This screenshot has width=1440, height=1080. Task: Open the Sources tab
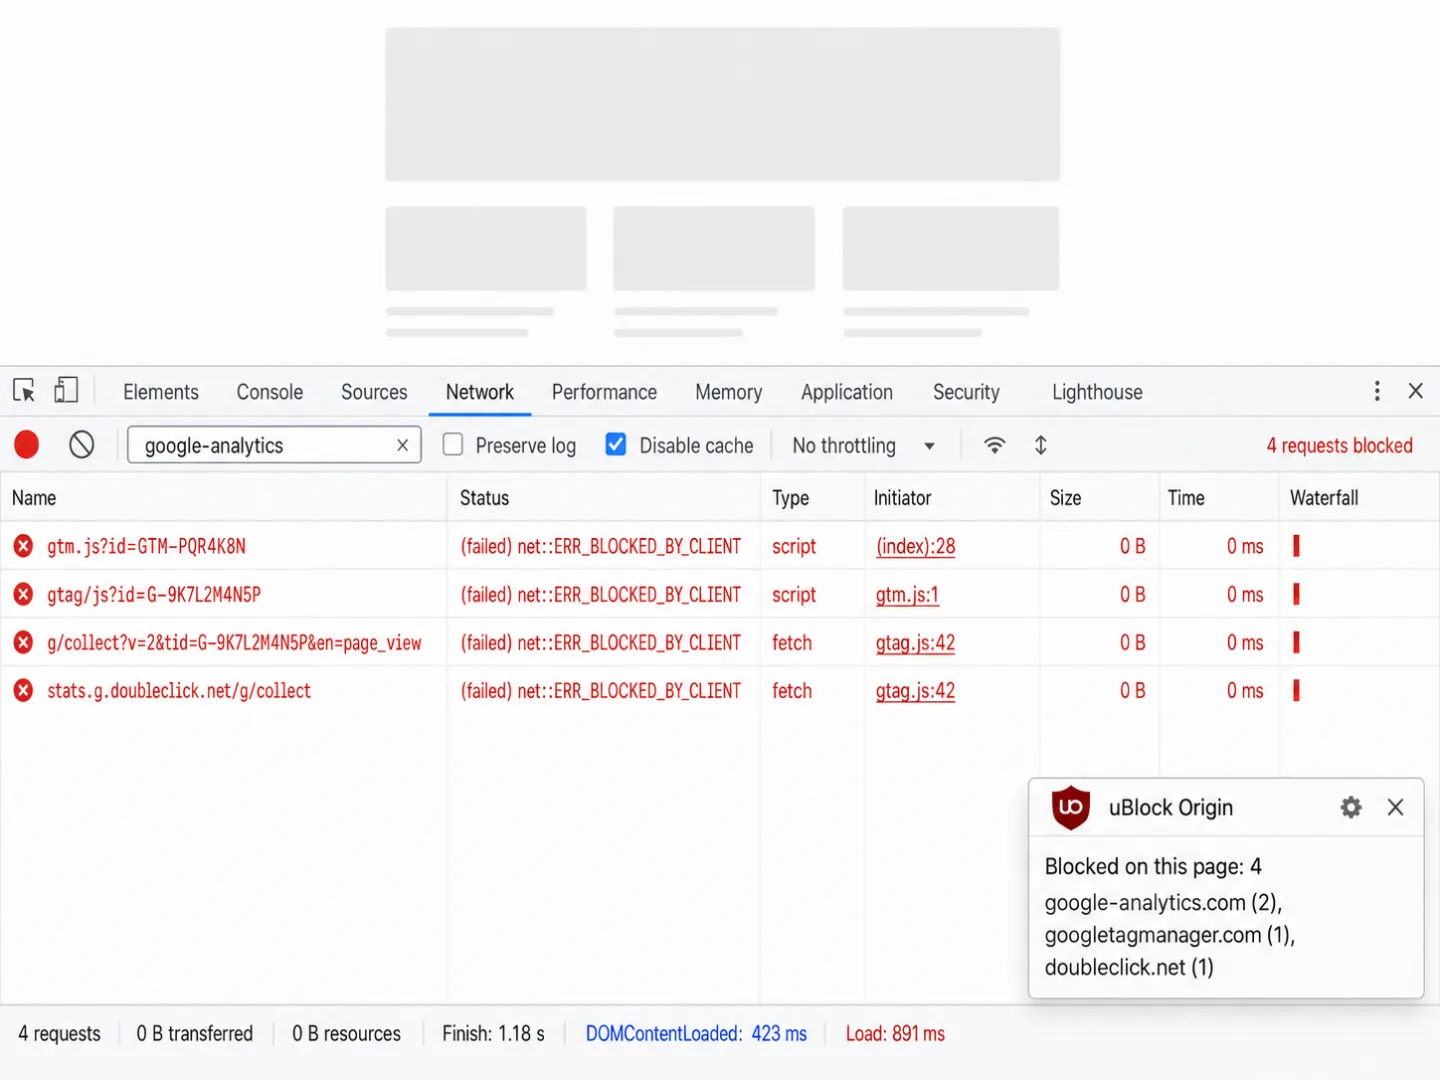pos(374,392)
